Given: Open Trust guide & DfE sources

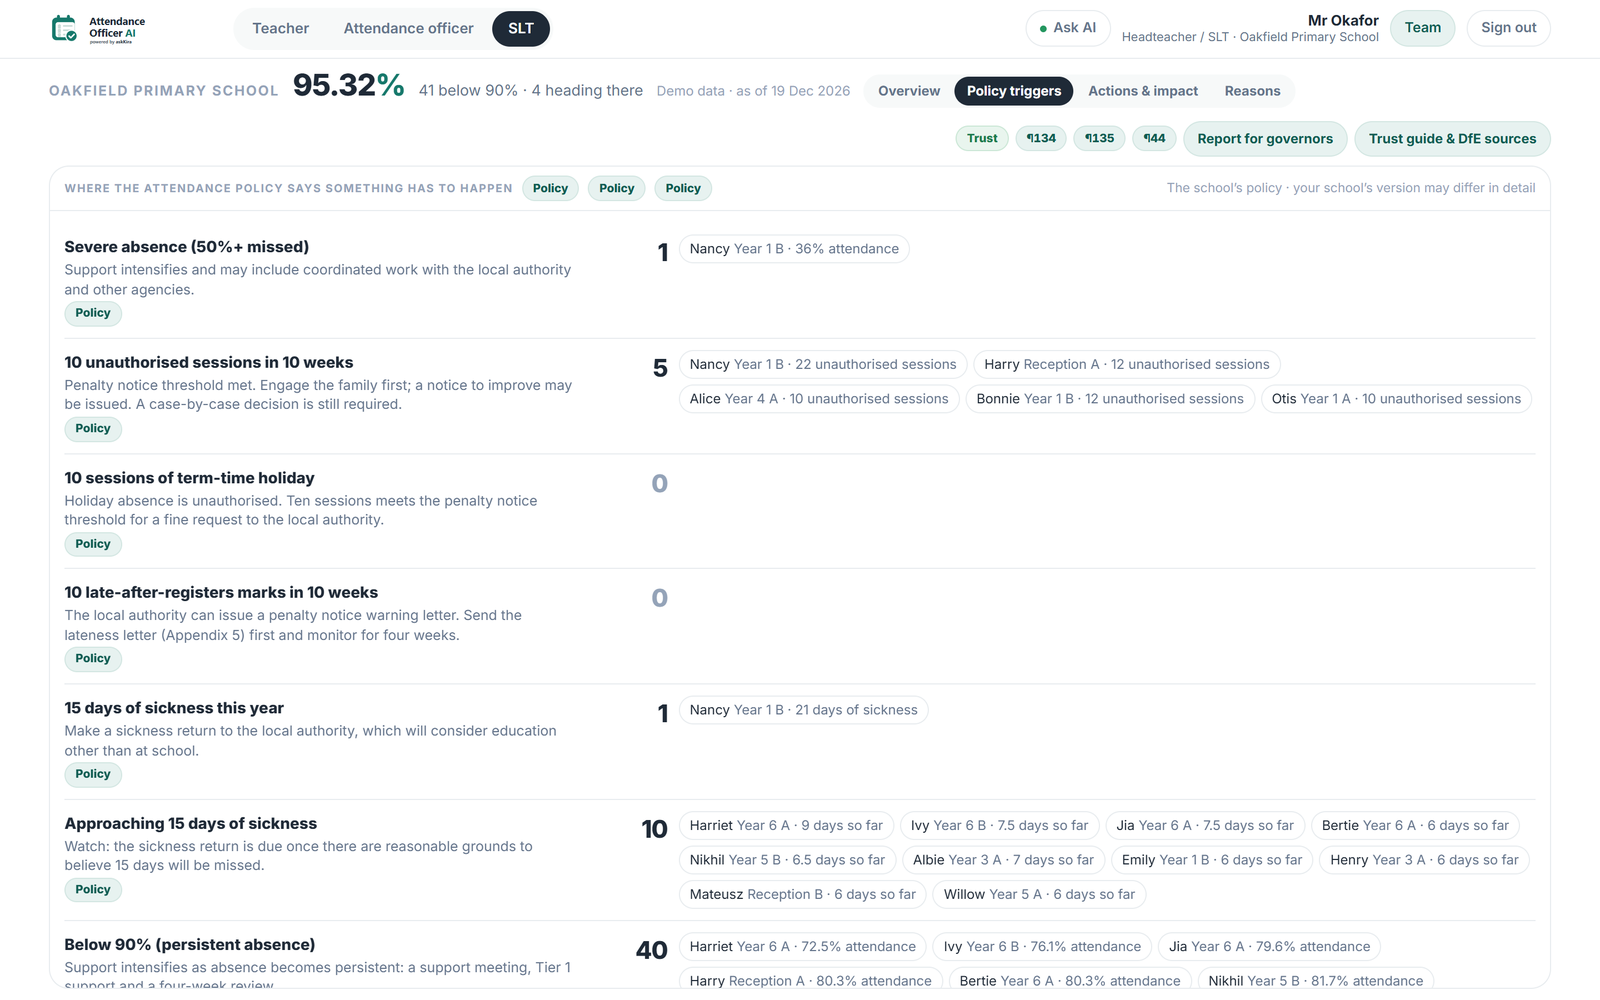Looking at the screenshot, I should (x=1452, y=139).
